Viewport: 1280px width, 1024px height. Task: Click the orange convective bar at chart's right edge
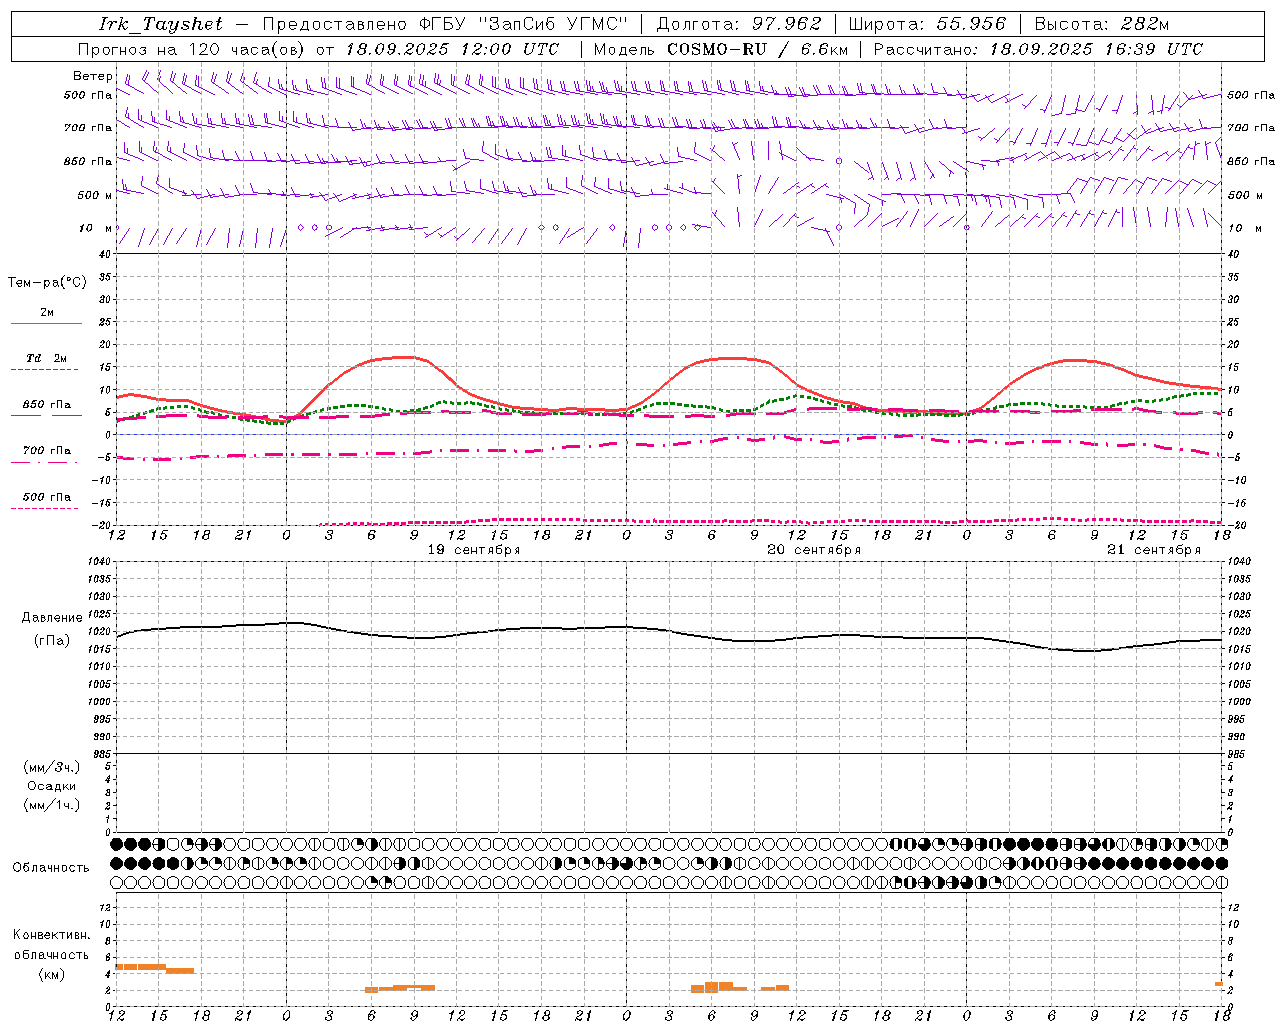click(1219, 984)
